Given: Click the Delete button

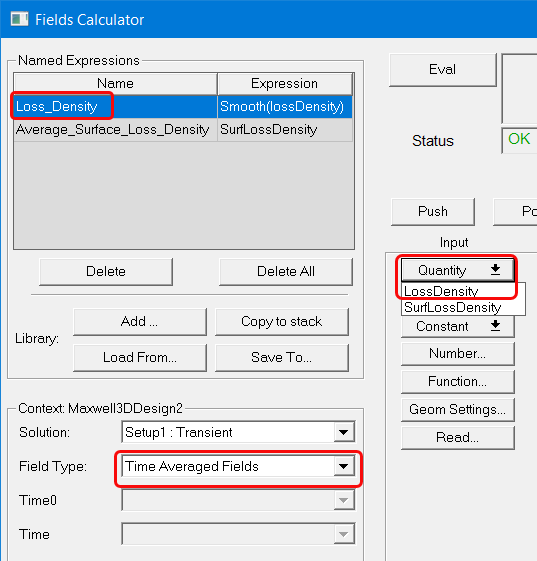Looking at the screenshot, I should (106, 272).
